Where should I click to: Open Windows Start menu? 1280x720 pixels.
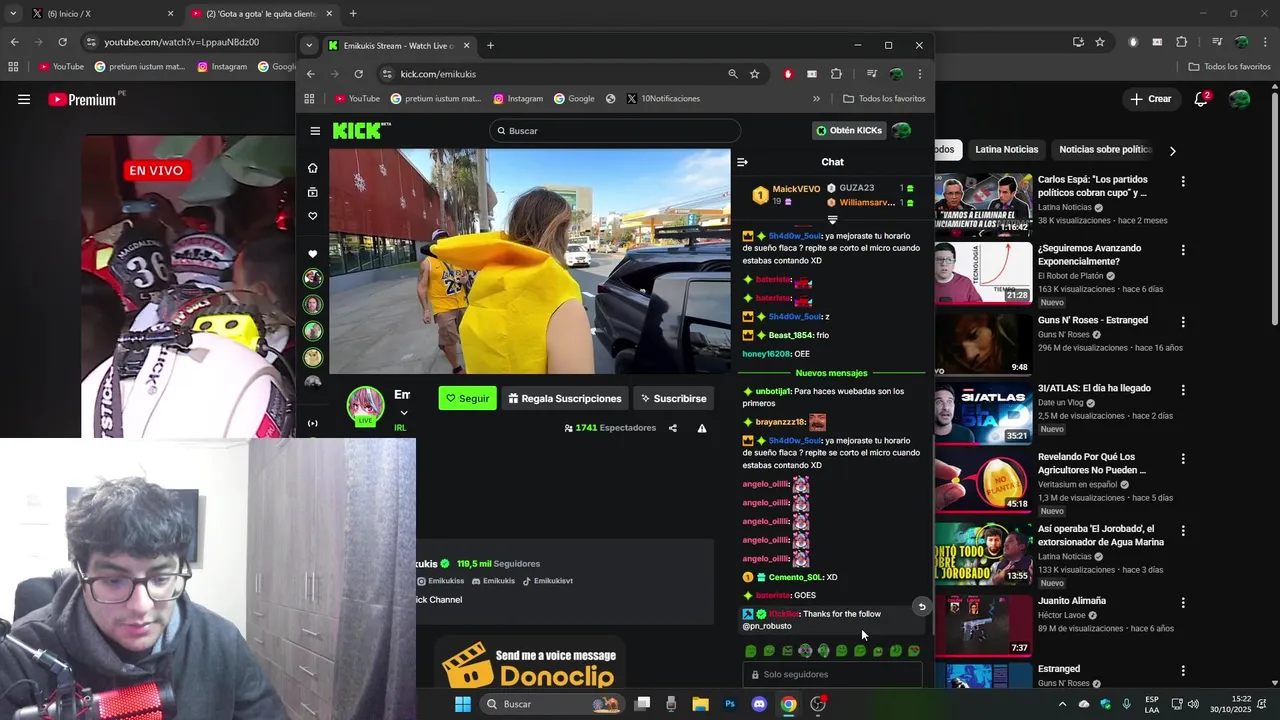463,704
